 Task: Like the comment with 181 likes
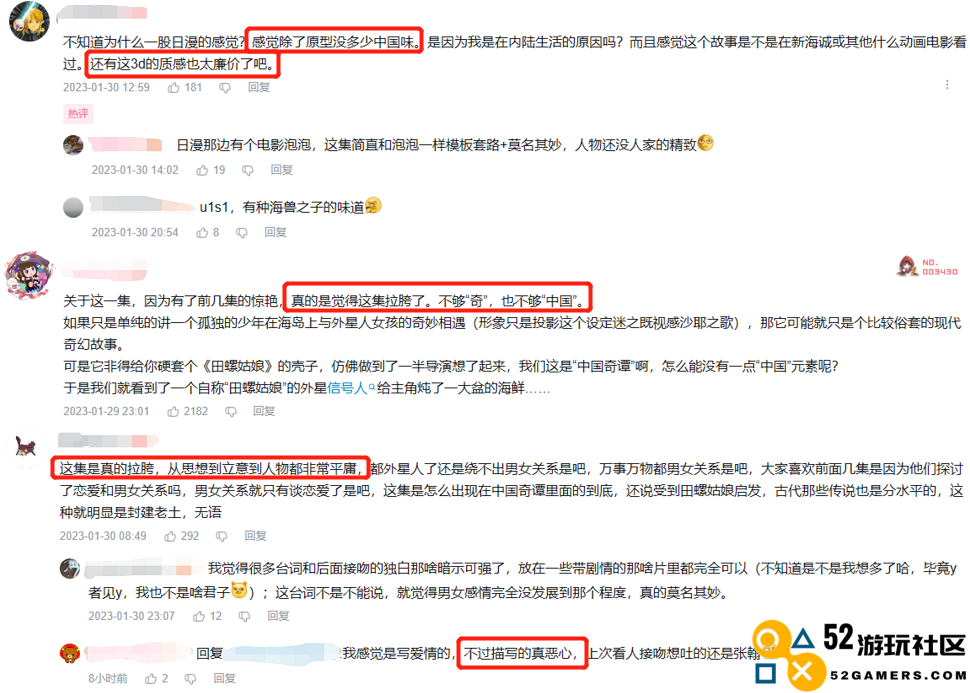click(173, 88)
